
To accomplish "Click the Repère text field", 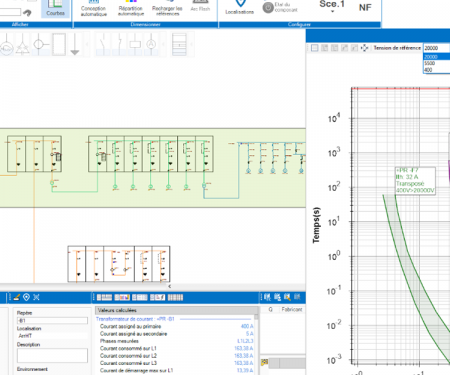I will coord(52,321).
